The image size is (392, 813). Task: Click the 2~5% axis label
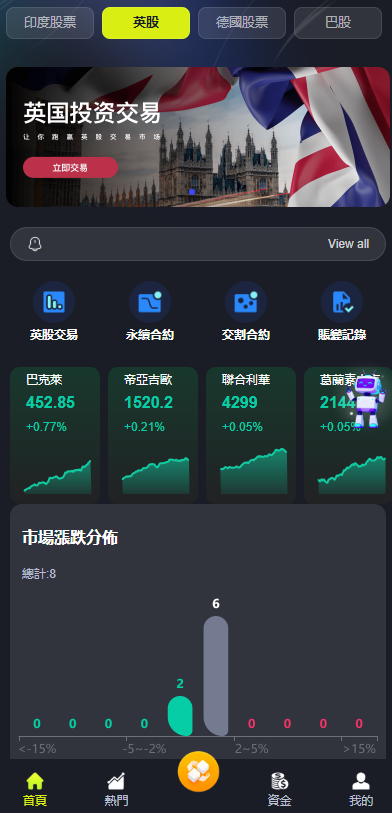pos(251,749)
